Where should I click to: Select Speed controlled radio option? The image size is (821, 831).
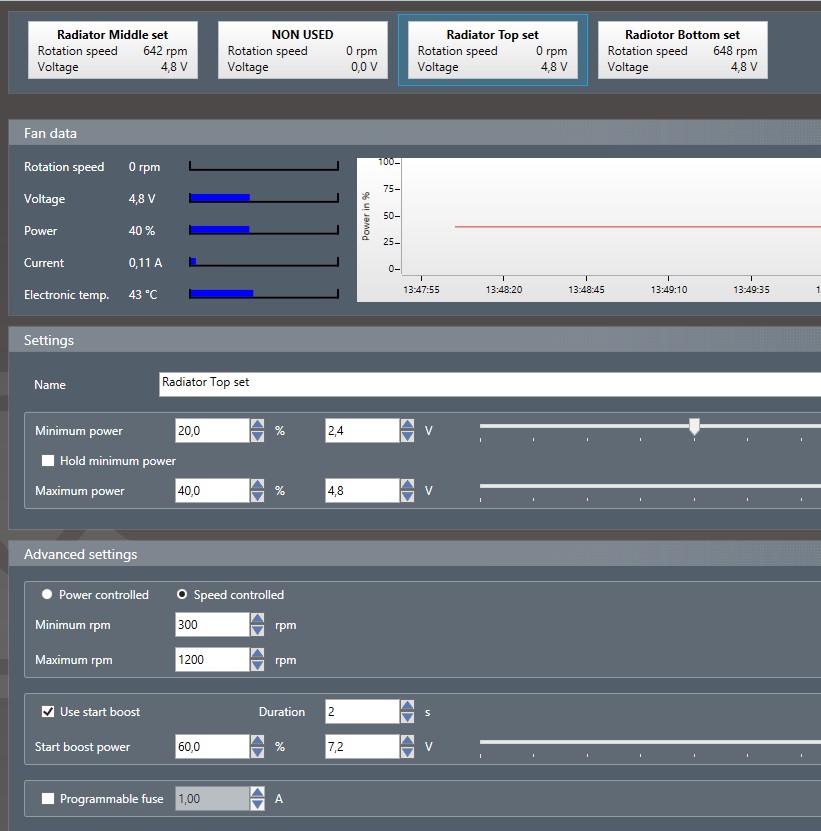(182, 595)
